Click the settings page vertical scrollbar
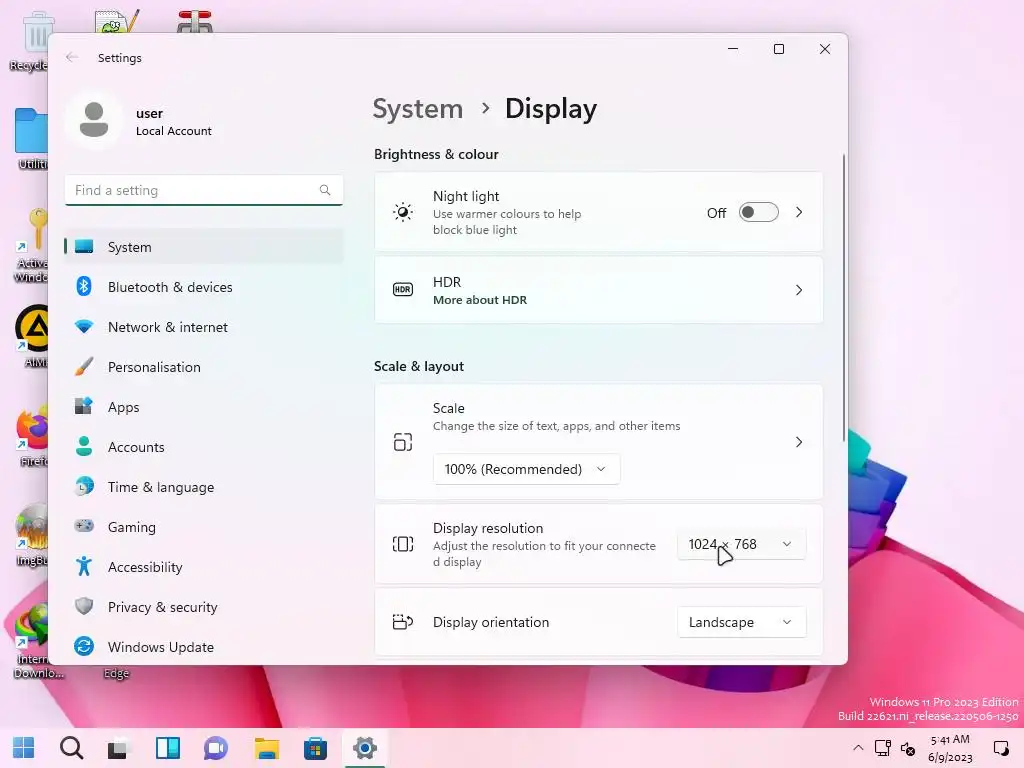Screen dimensions: 1024x768 [x=843, y=297]
